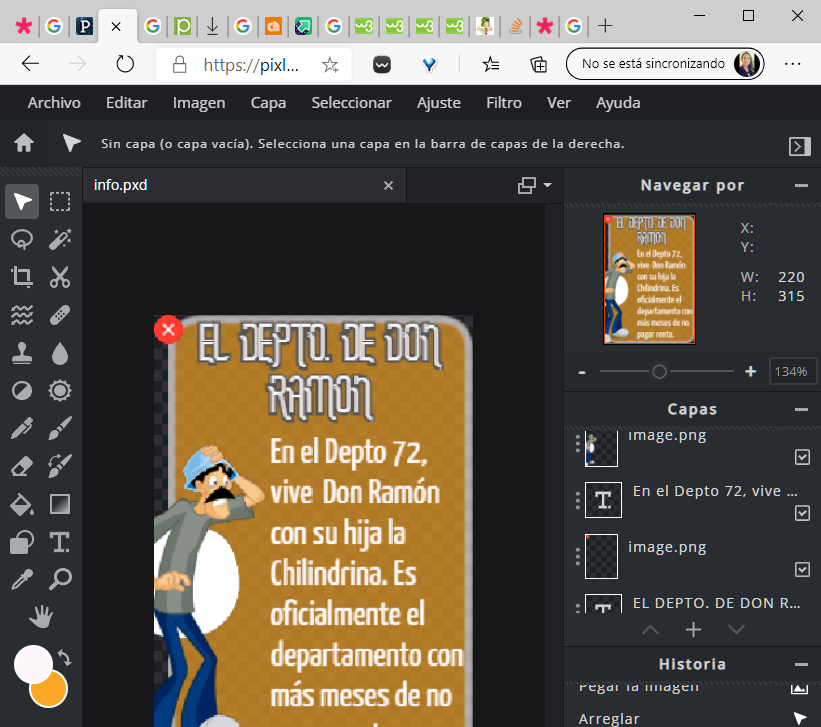Image resolution: width=821 pixels, height=727 pixels.
Task: Open the window arrangement dropdown
Action: (535, 185)
